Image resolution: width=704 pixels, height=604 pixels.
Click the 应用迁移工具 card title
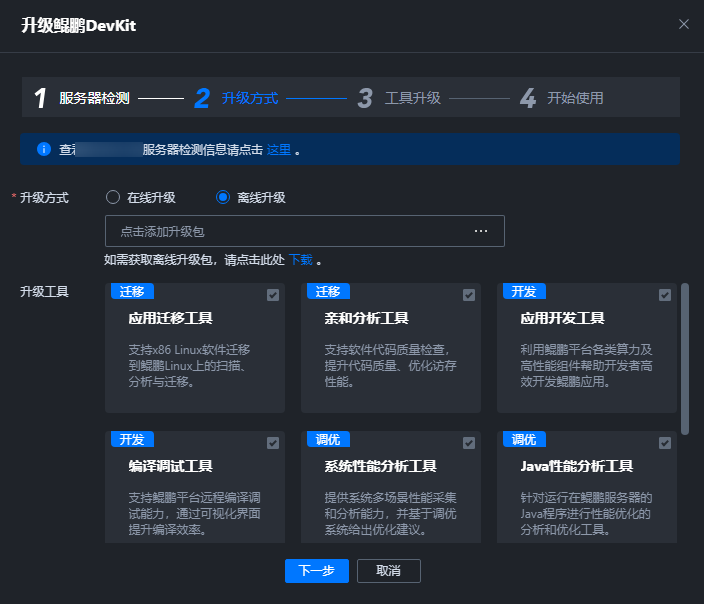coord(171,318)
